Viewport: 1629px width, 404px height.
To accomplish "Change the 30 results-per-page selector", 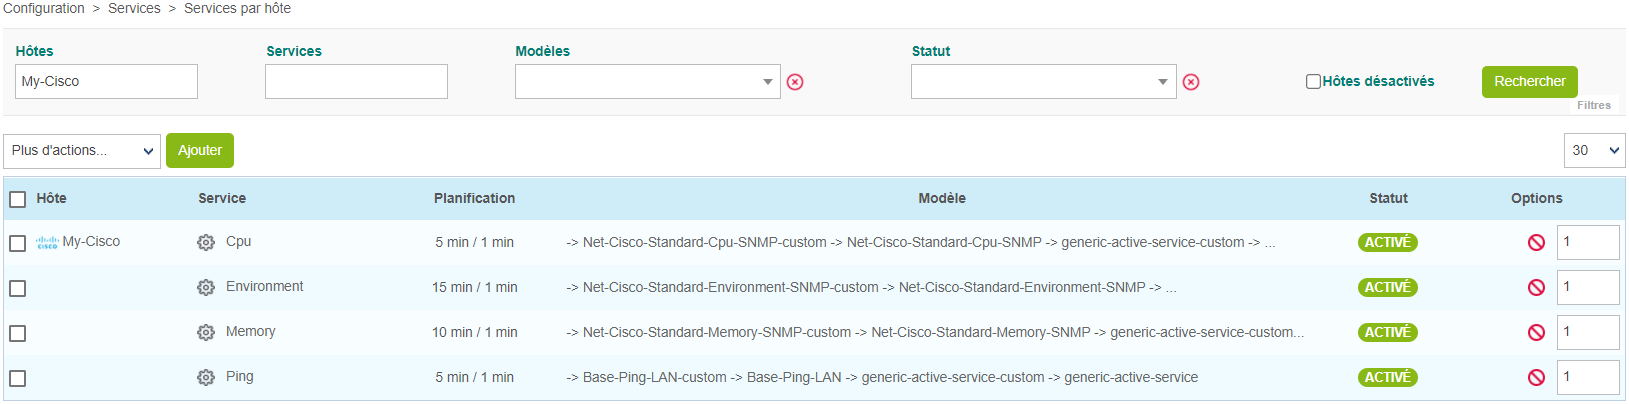I will click(1594, 151).
